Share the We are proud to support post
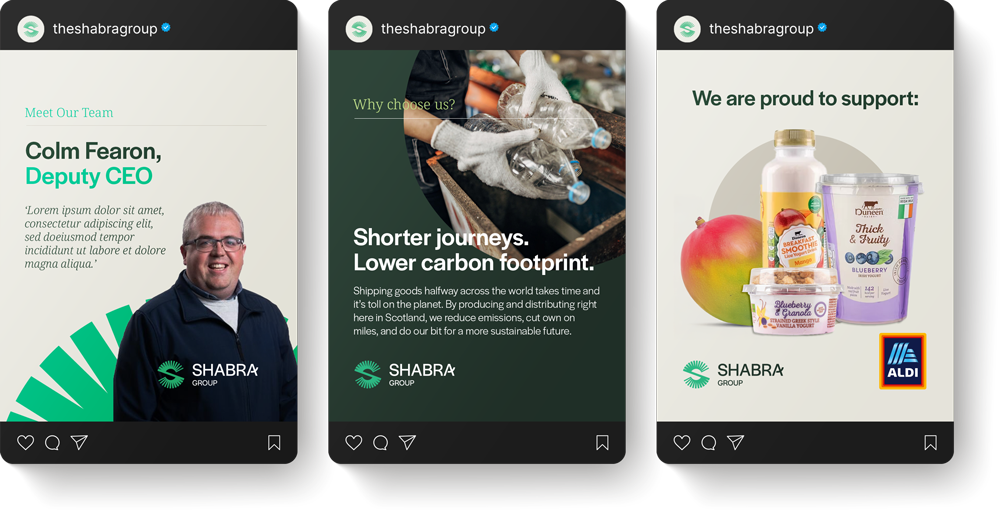 [735, 442]
